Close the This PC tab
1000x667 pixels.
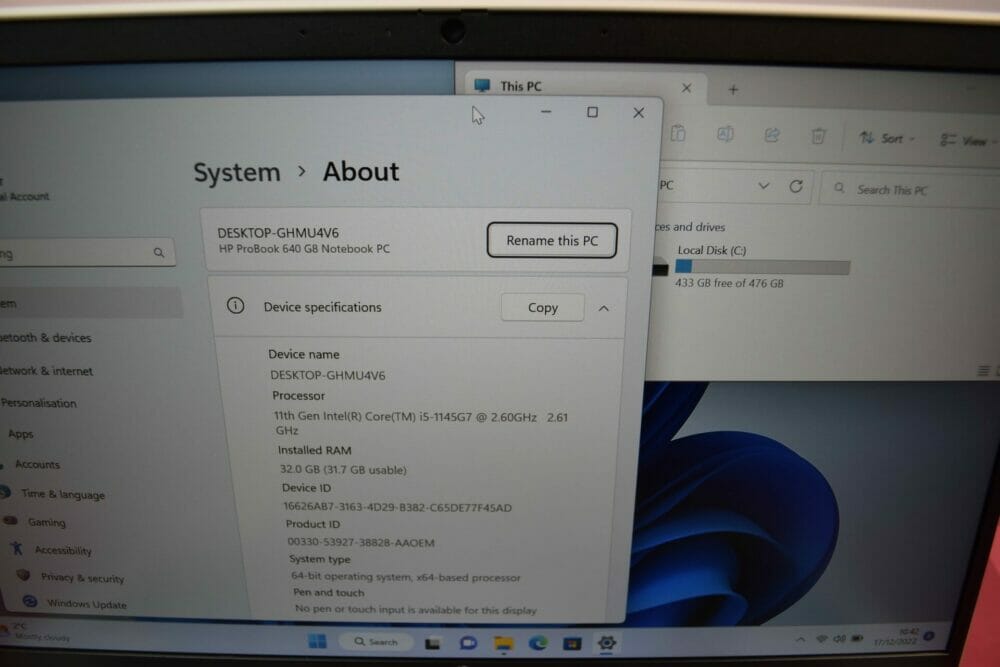tap(686, 88)
